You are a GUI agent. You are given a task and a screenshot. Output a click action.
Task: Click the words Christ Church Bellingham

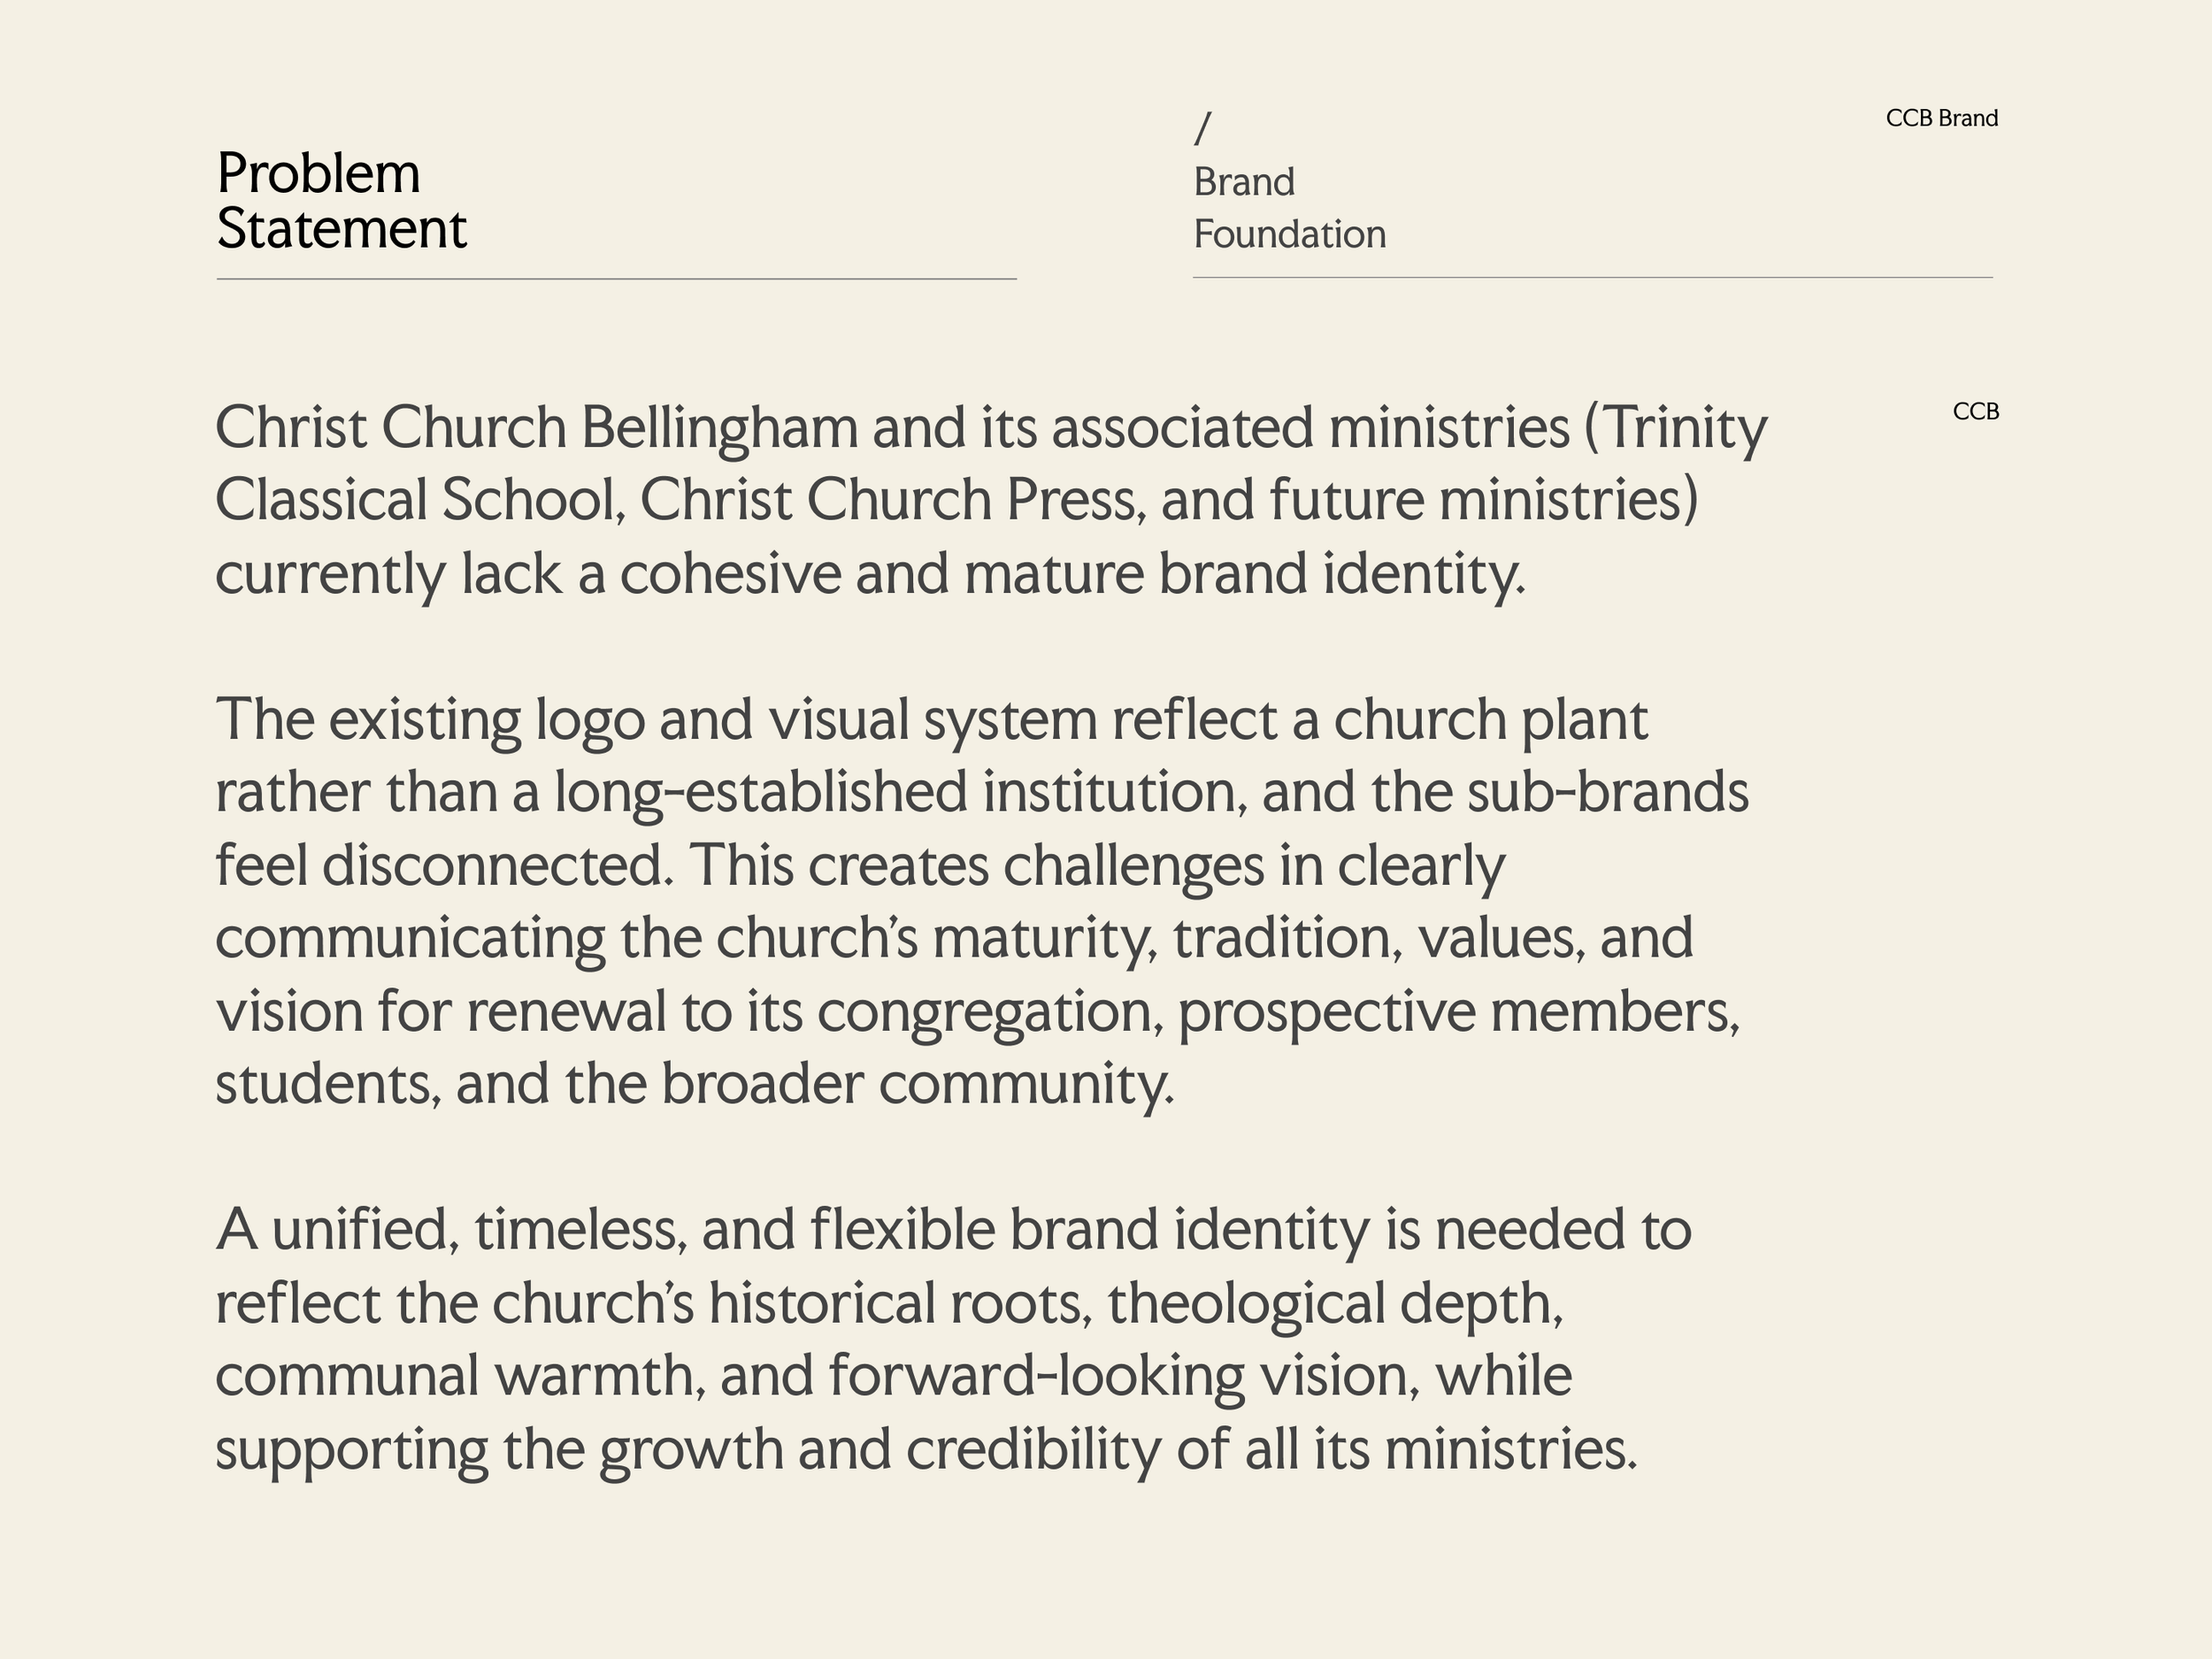(537, 429)
